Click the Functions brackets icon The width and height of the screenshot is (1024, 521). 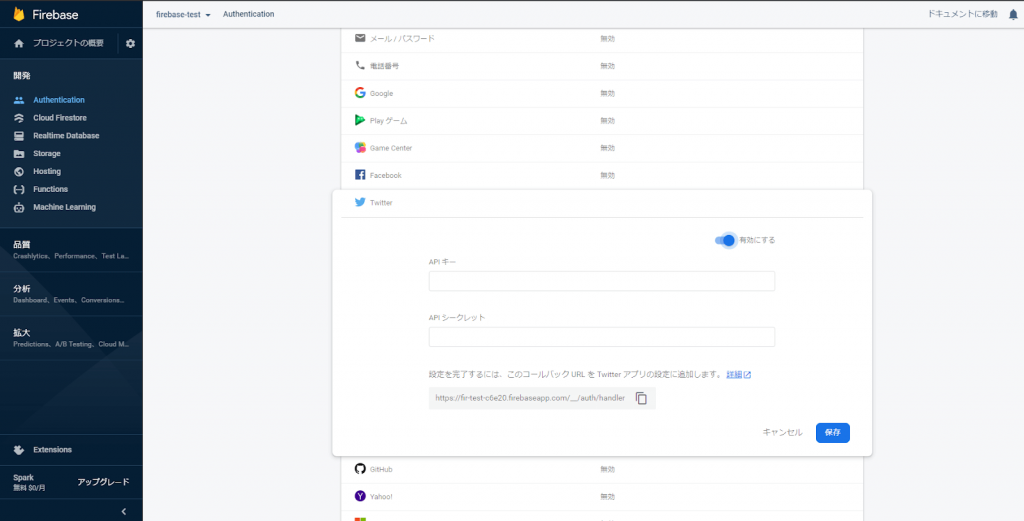pos(19,189)
